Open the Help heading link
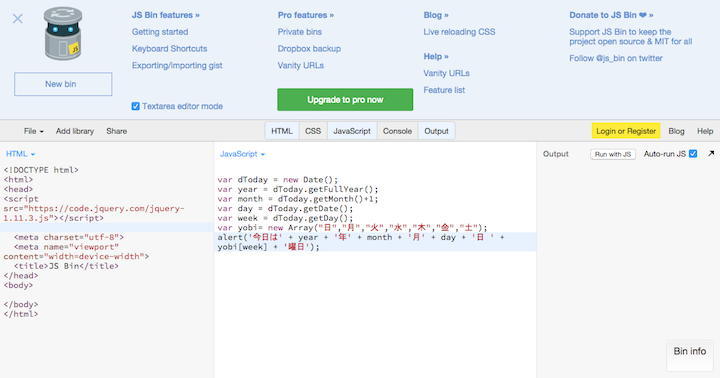The width and height of the screenshot is (720, 378). [436, 56]
